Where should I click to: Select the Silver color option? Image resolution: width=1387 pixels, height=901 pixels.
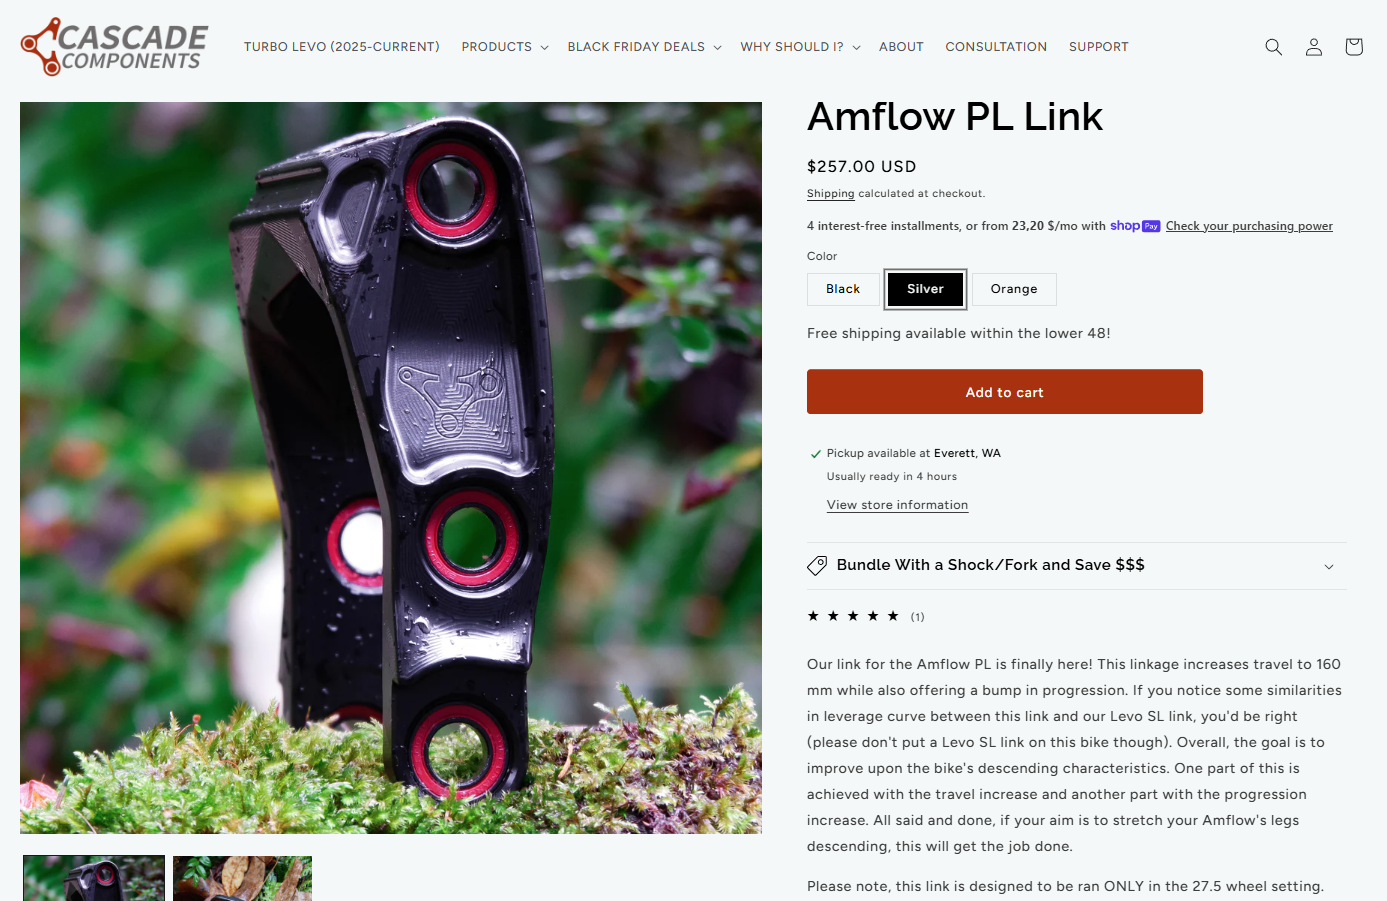[925, 289]
